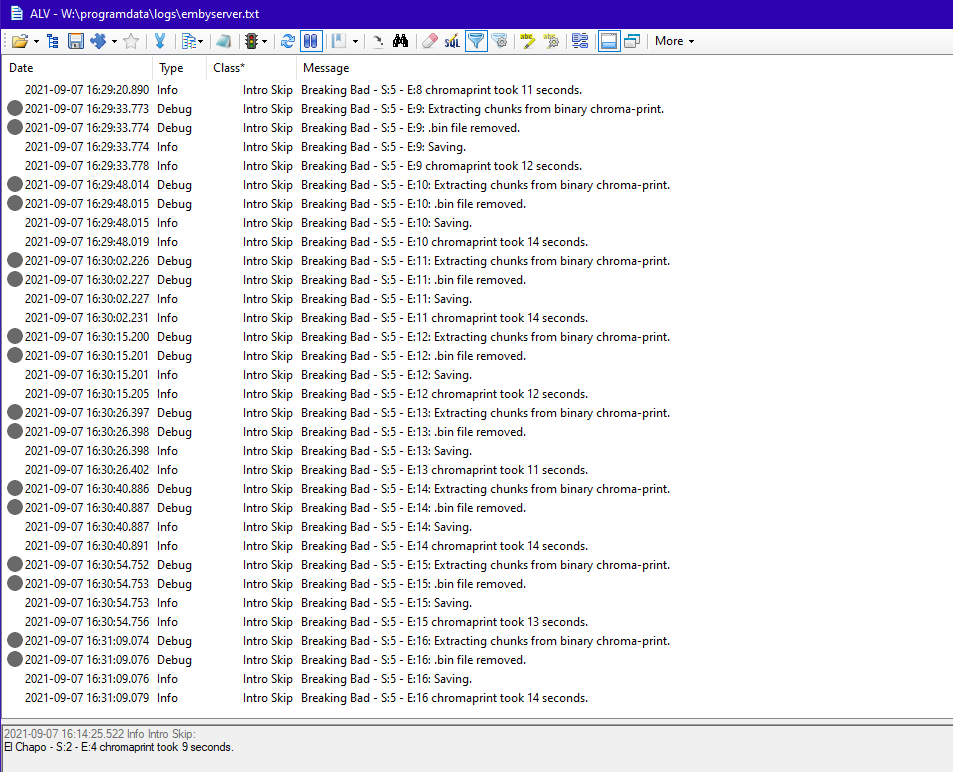Click the cascading windows icon

tap(632, 41)
